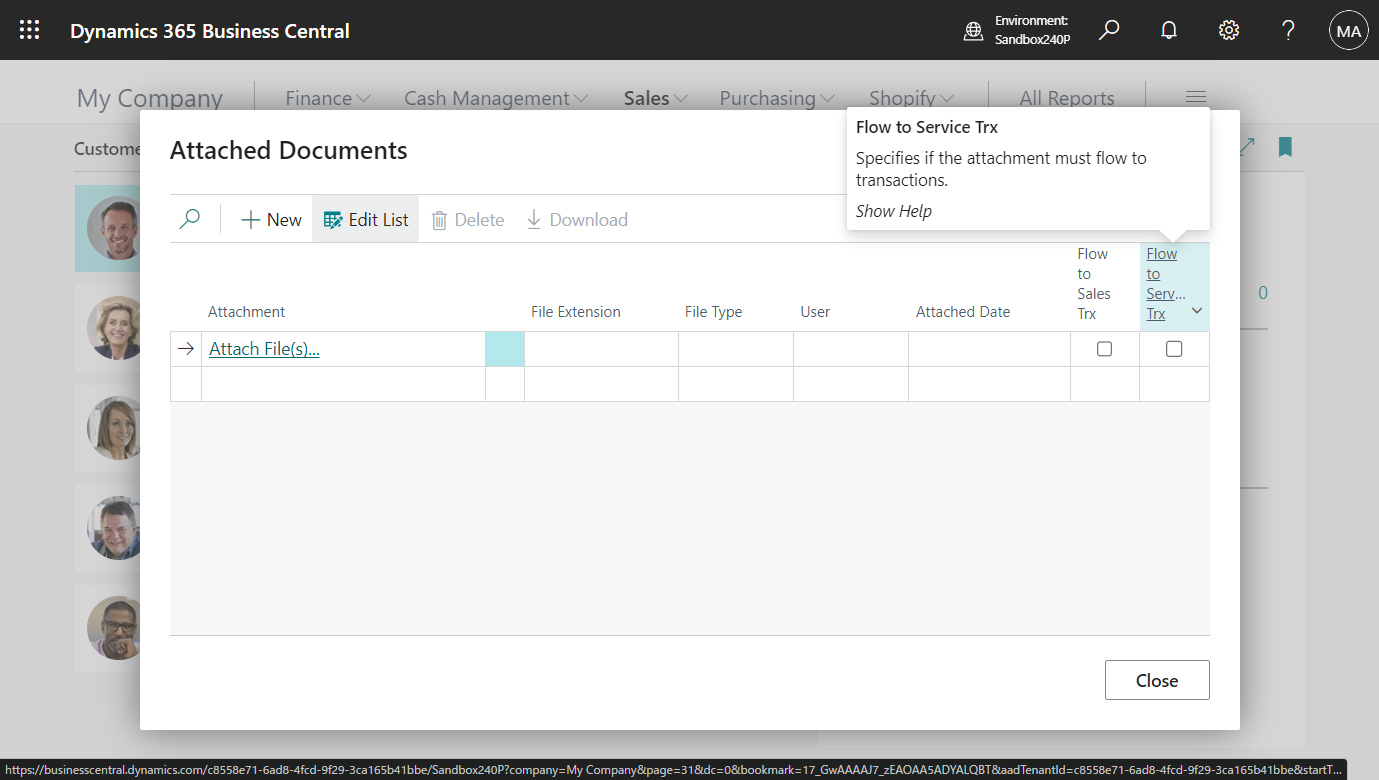Viewport: 1379px width, 780px height.
Task: Click the bookmark icon near the dialog
Action: tap(1284, 147)
